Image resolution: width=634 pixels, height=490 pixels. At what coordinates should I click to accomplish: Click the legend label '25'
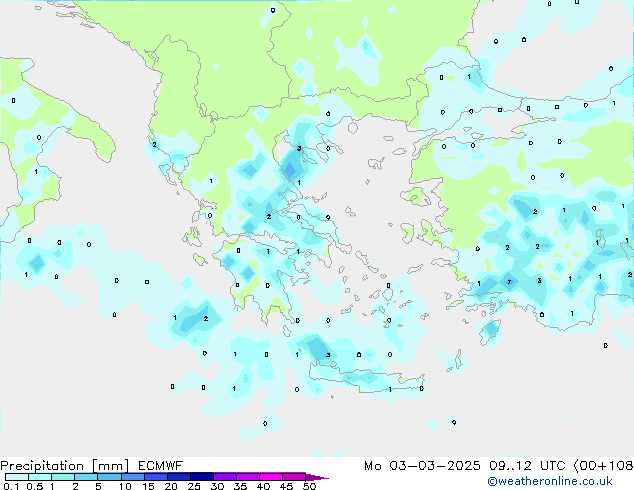[194, 486]
